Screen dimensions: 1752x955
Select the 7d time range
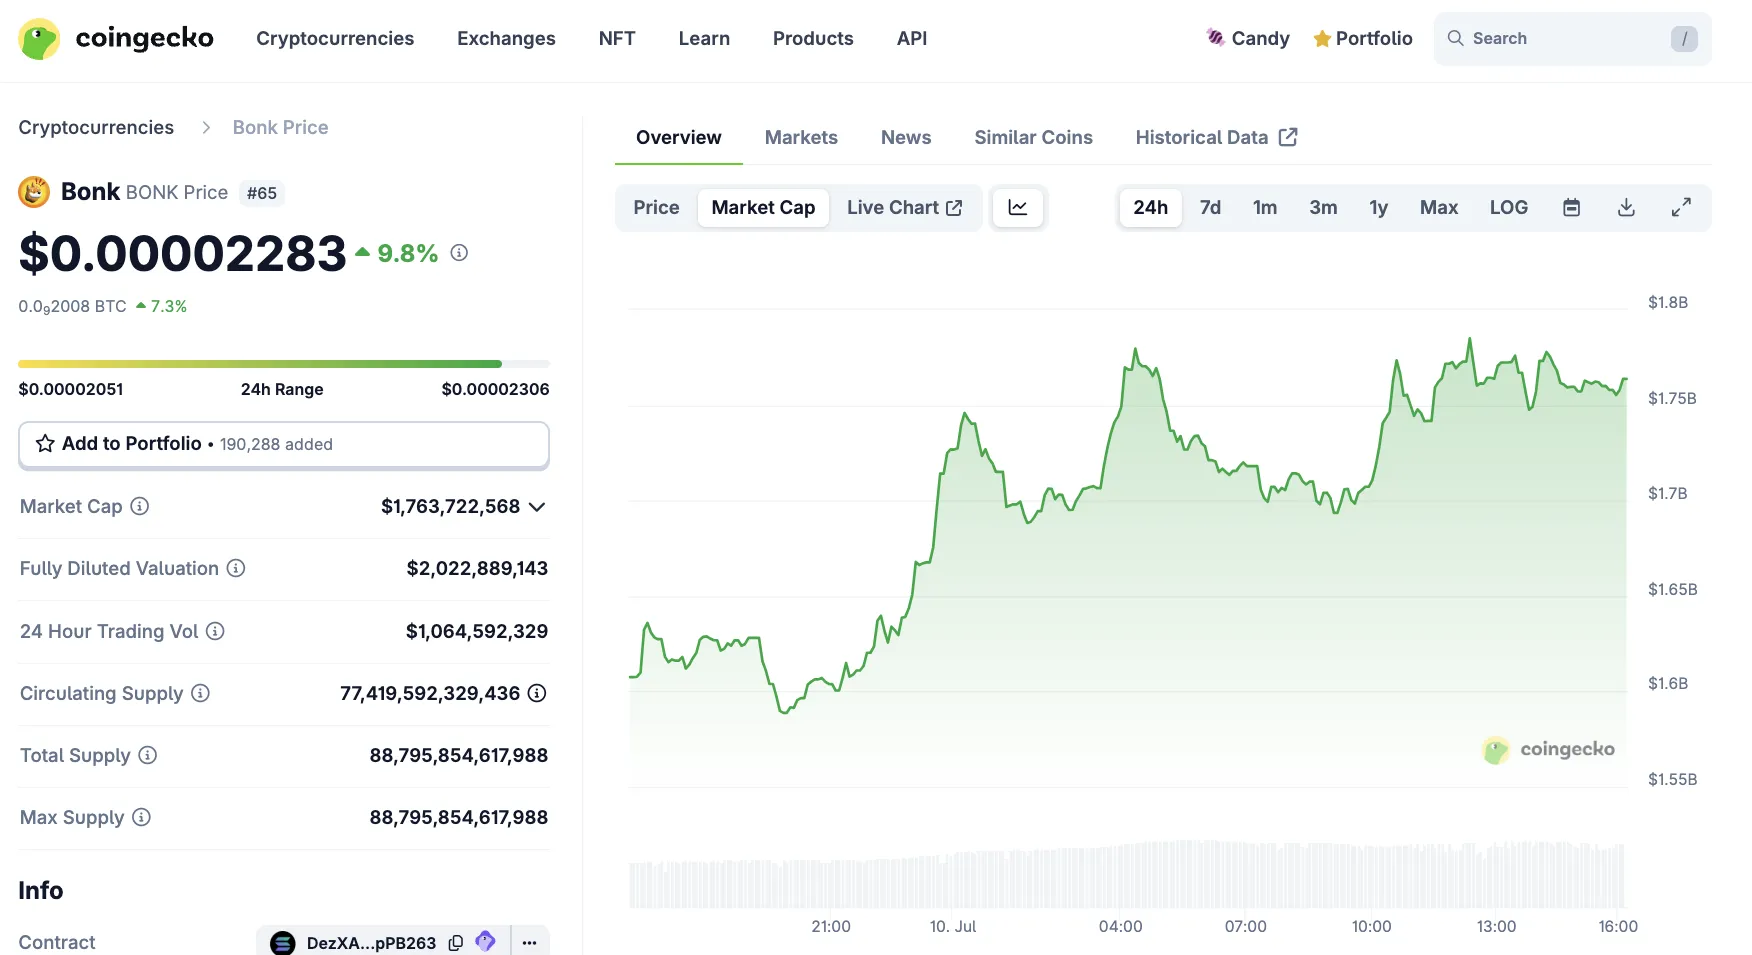[x=1210, y=208]
